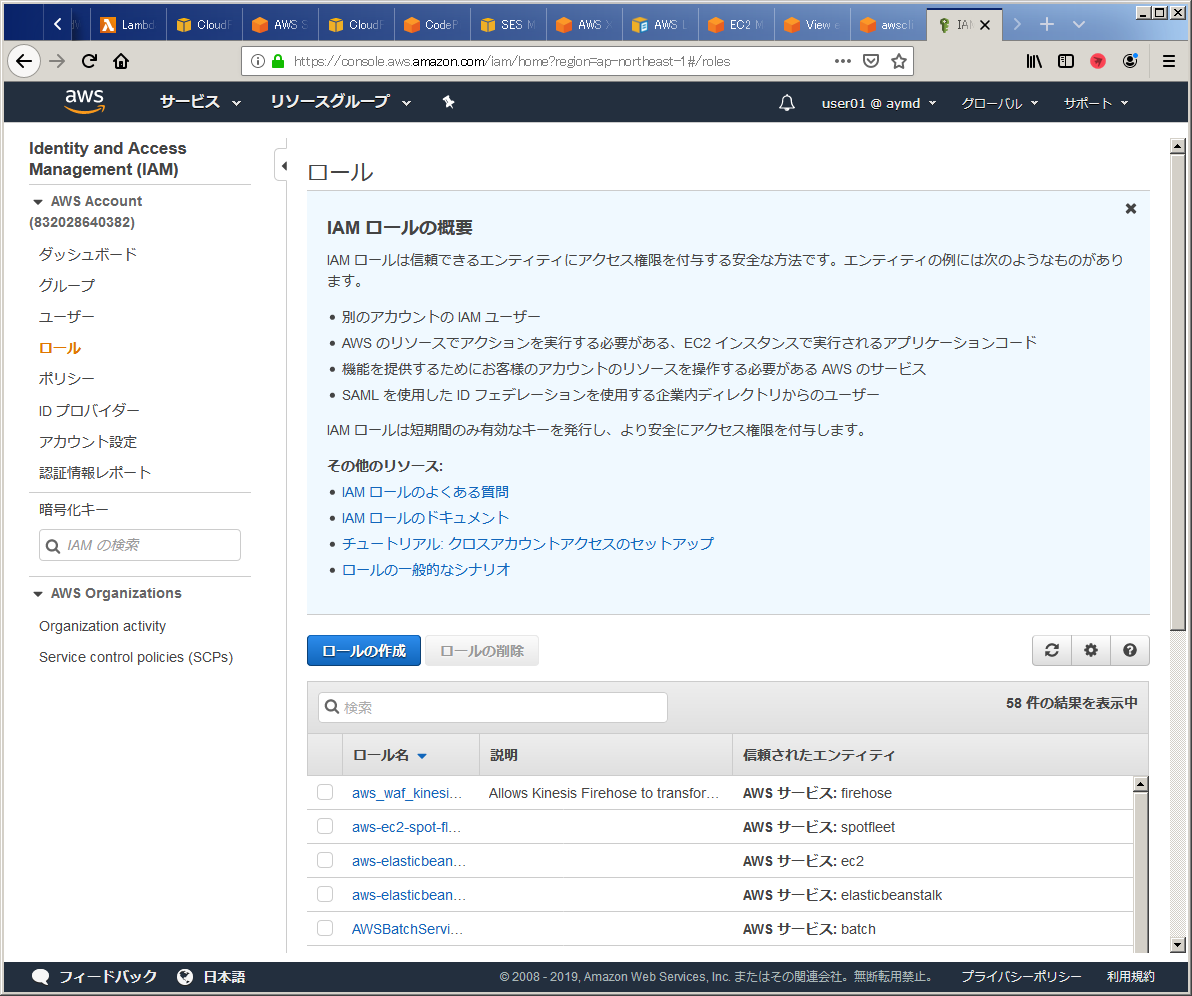The width and height of the screenshot is (1192, 996).
Task: Click the red extension icon in browser toolbar
Action: point(1098,61)
